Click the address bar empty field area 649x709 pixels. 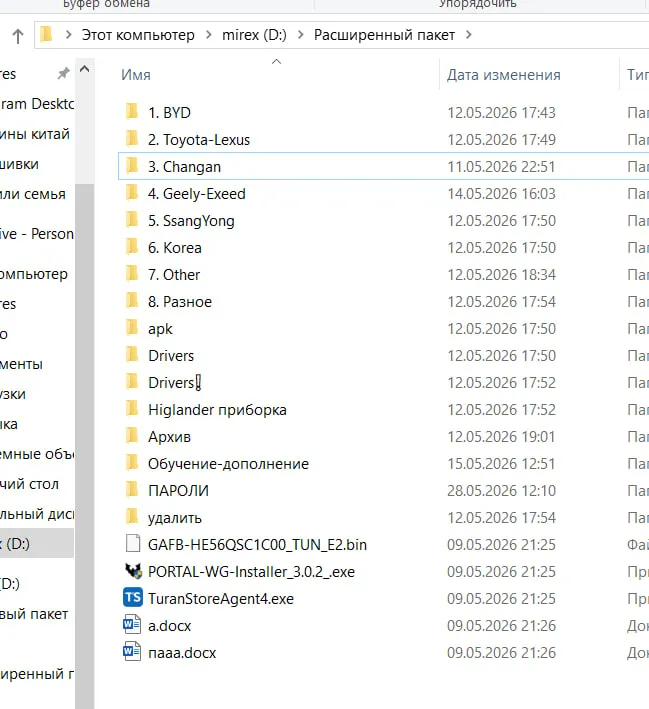pos(561,35)
